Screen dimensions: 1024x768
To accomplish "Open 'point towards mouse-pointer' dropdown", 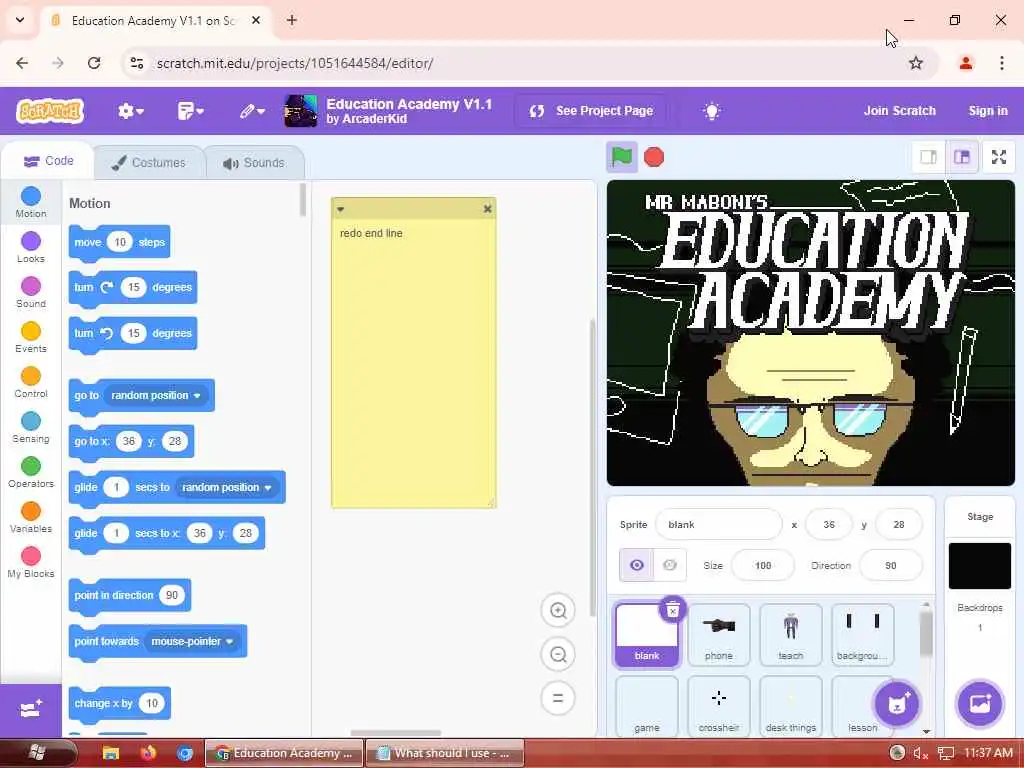I will [x=193, y=641].
